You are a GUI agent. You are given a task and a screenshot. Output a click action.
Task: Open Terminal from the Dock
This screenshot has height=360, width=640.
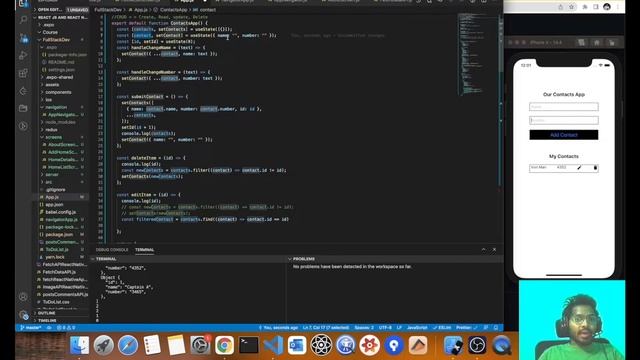coord(249,345)
